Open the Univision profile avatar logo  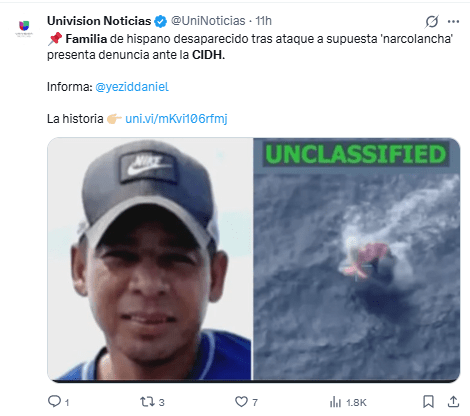[24, 28]
